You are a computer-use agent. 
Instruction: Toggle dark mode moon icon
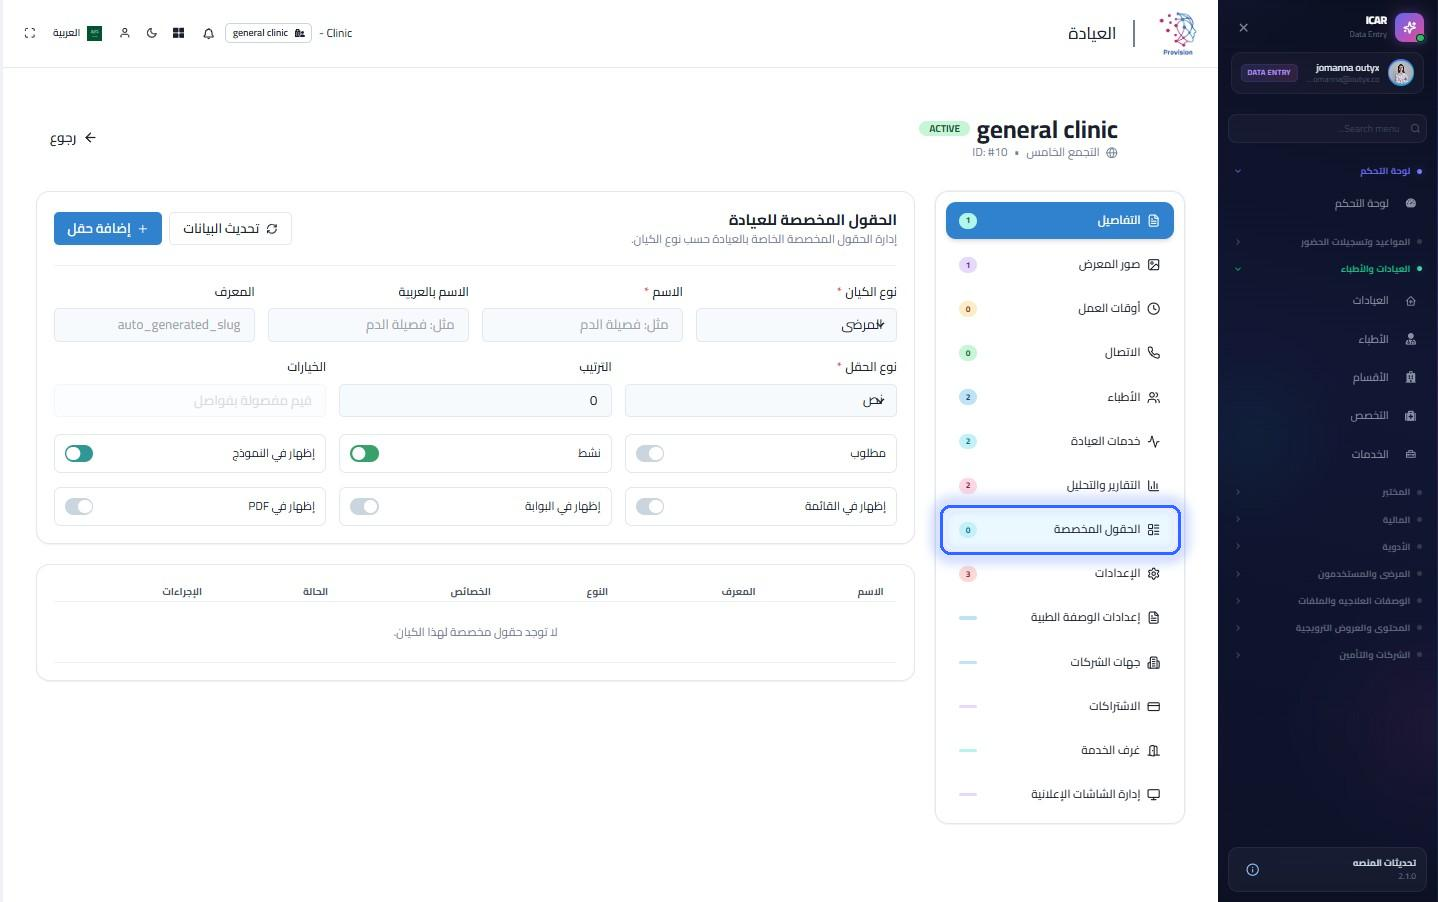coord(152,33)
